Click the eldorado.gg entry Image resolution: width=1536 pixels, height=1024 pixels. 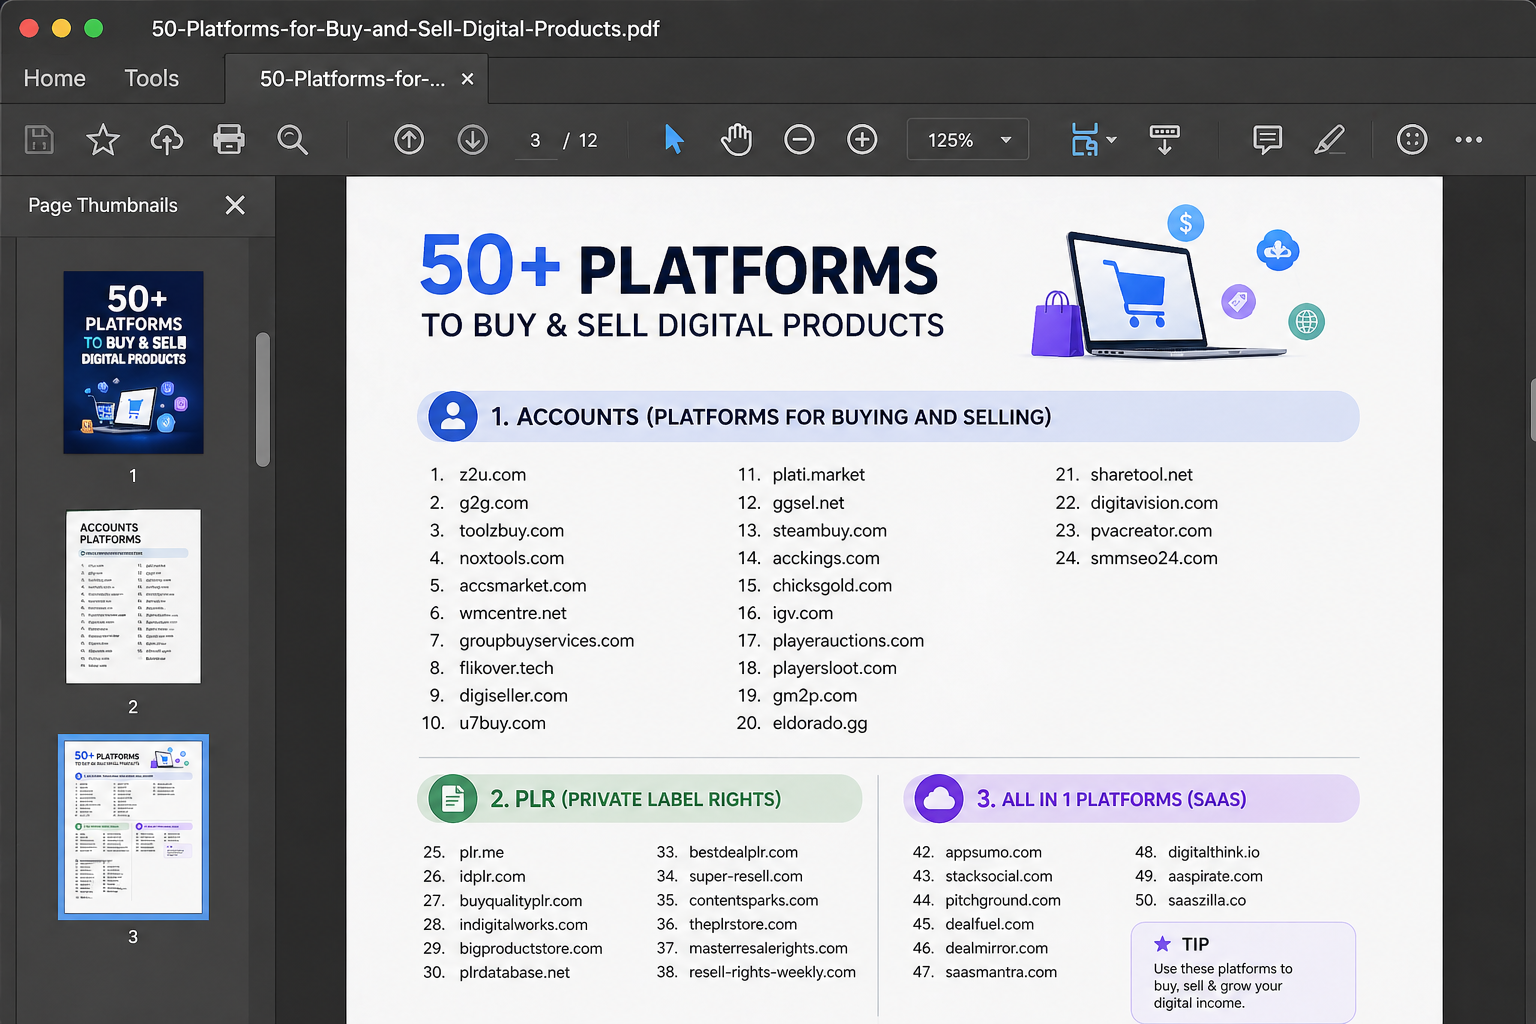coord(819,723)
